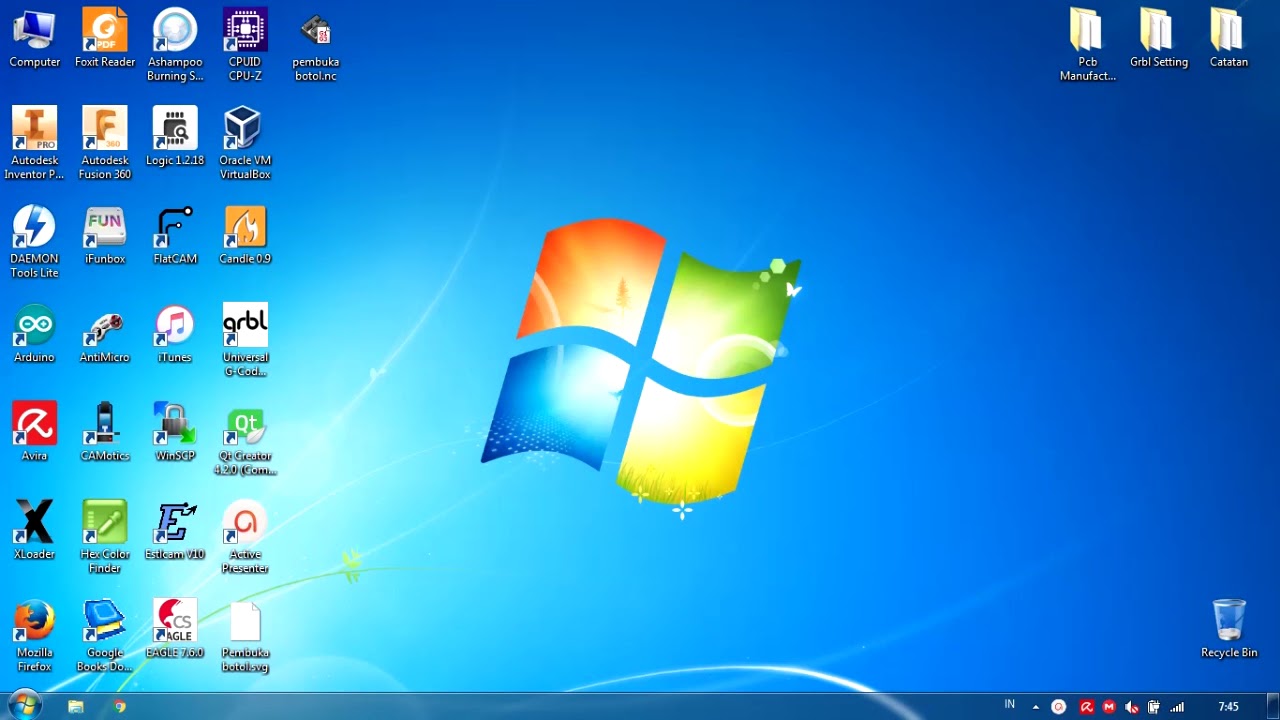Select the Recycle Bin
1280x720 pixels.
[x=1229, y=628]
